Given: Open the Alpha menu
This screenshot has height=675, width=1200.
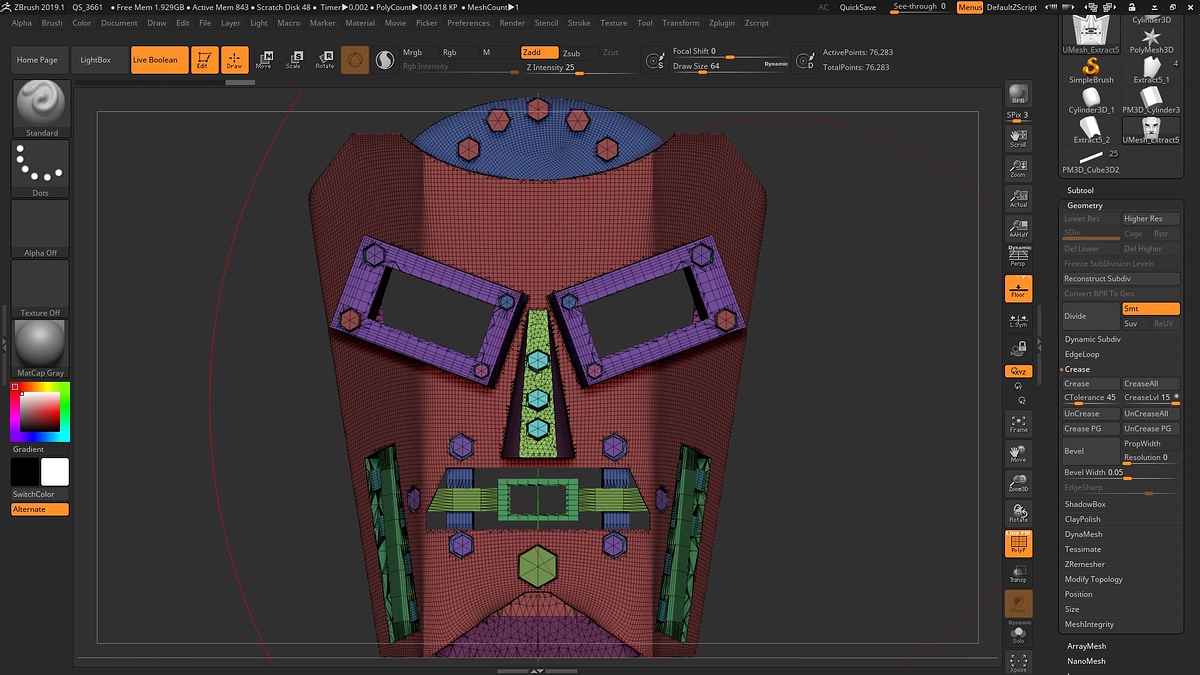Looking at the screenshot, I should coord(22,23).
